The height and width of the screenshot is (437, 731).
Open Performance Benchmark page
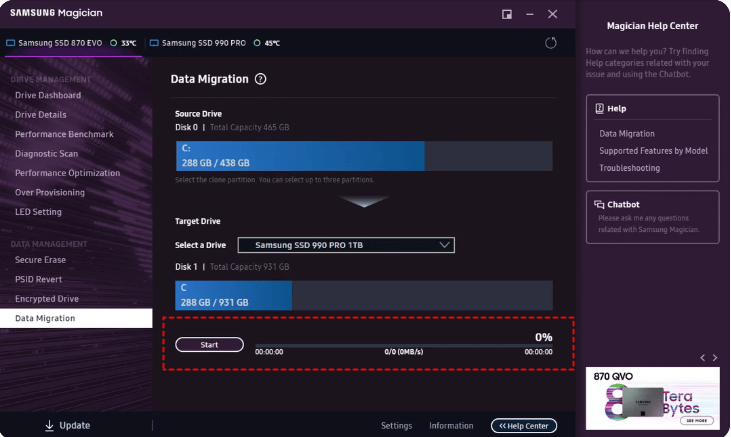click(x=64, y=134)
